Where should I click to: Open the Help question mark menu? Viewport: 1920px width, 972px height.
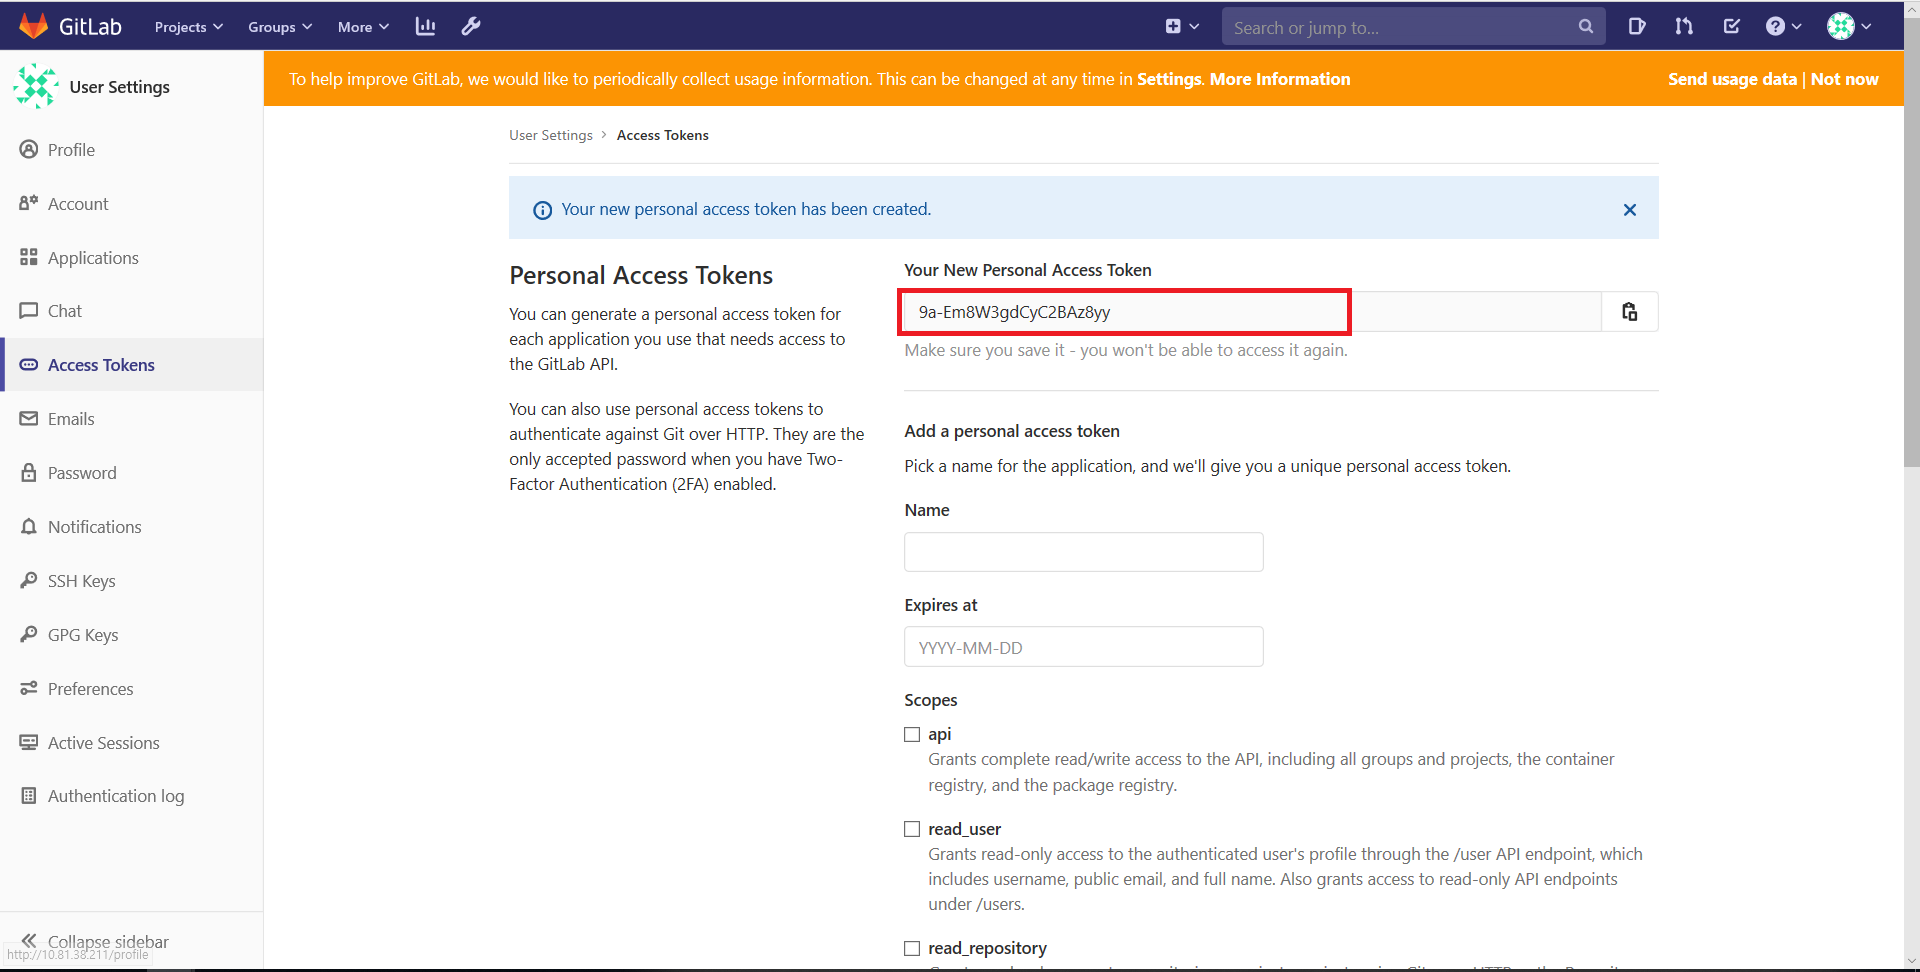[x=1783, y=26]
